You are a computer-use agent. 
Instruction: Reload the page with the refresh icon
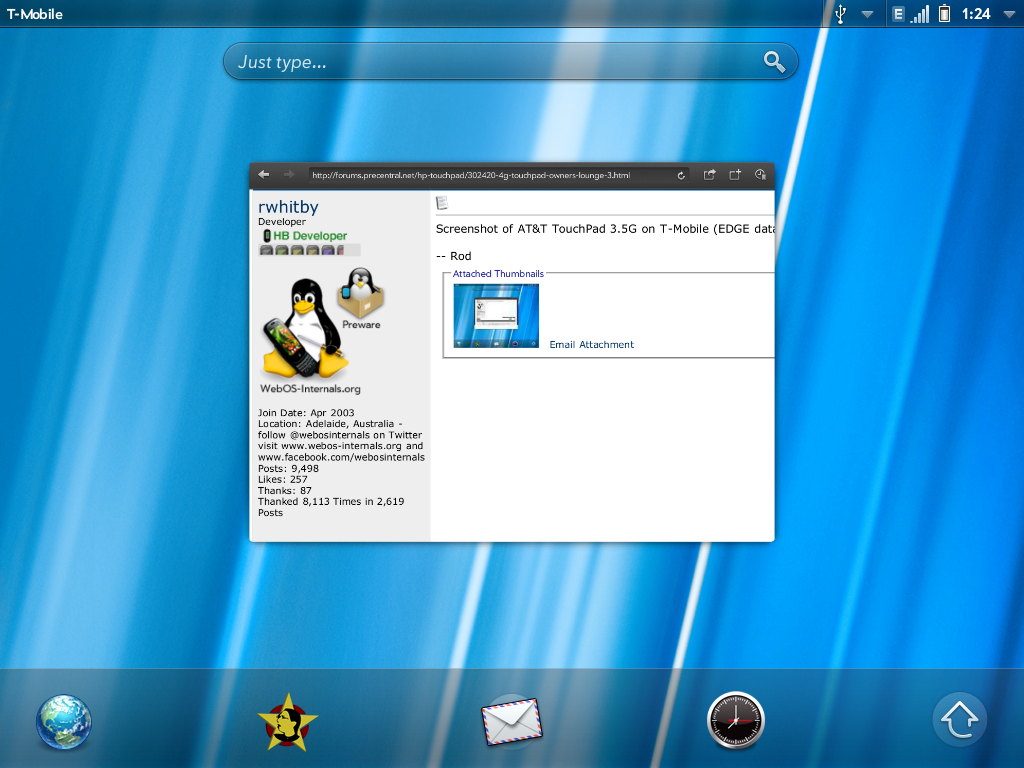point(681,175)
